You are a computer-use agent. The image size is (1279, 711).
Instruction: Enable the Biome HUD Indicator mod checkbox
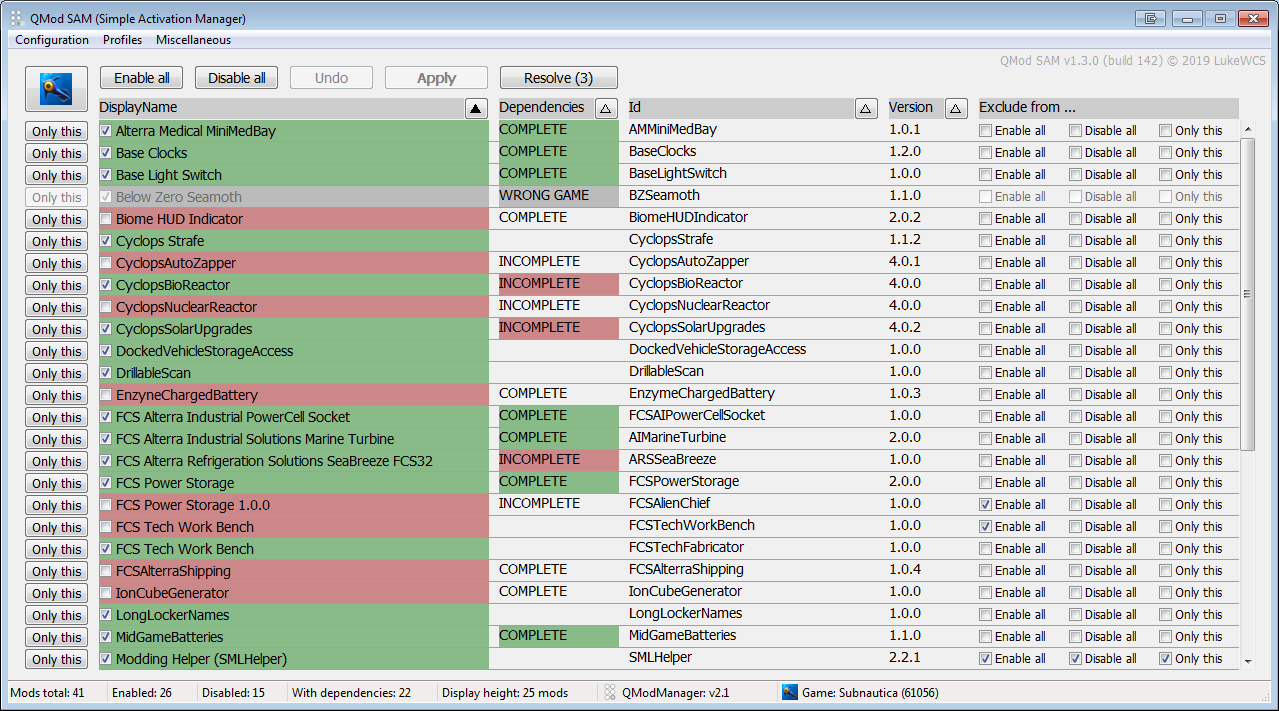106,219
